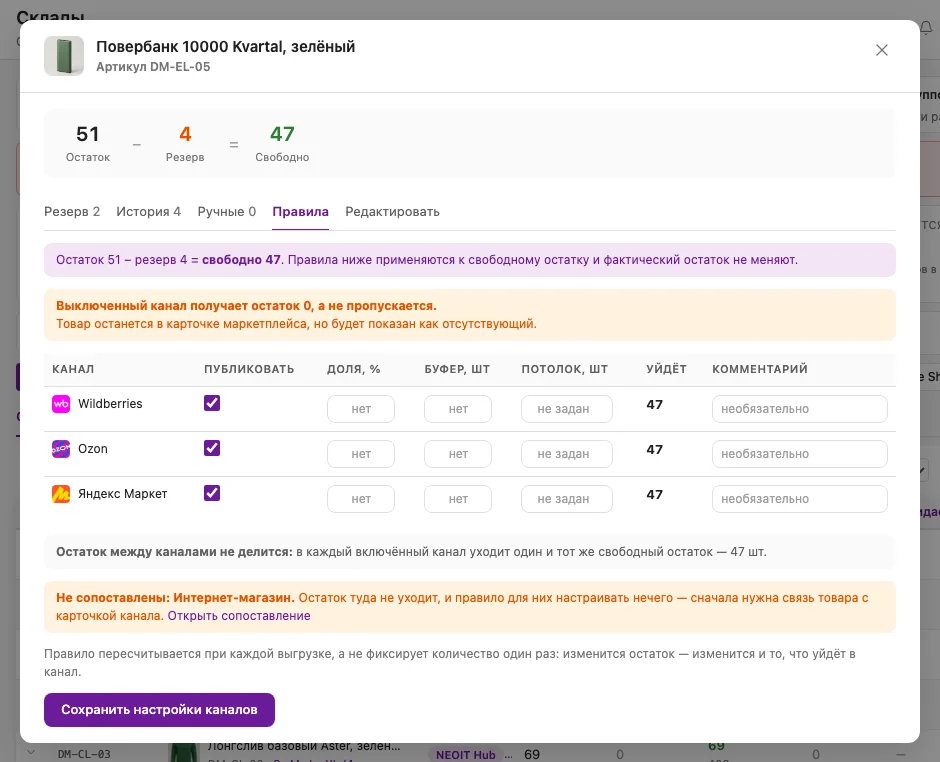Uncheck the Яндекс Маркет publish checkbox
The image size is (940, 762).
click(x=212, y=493)
